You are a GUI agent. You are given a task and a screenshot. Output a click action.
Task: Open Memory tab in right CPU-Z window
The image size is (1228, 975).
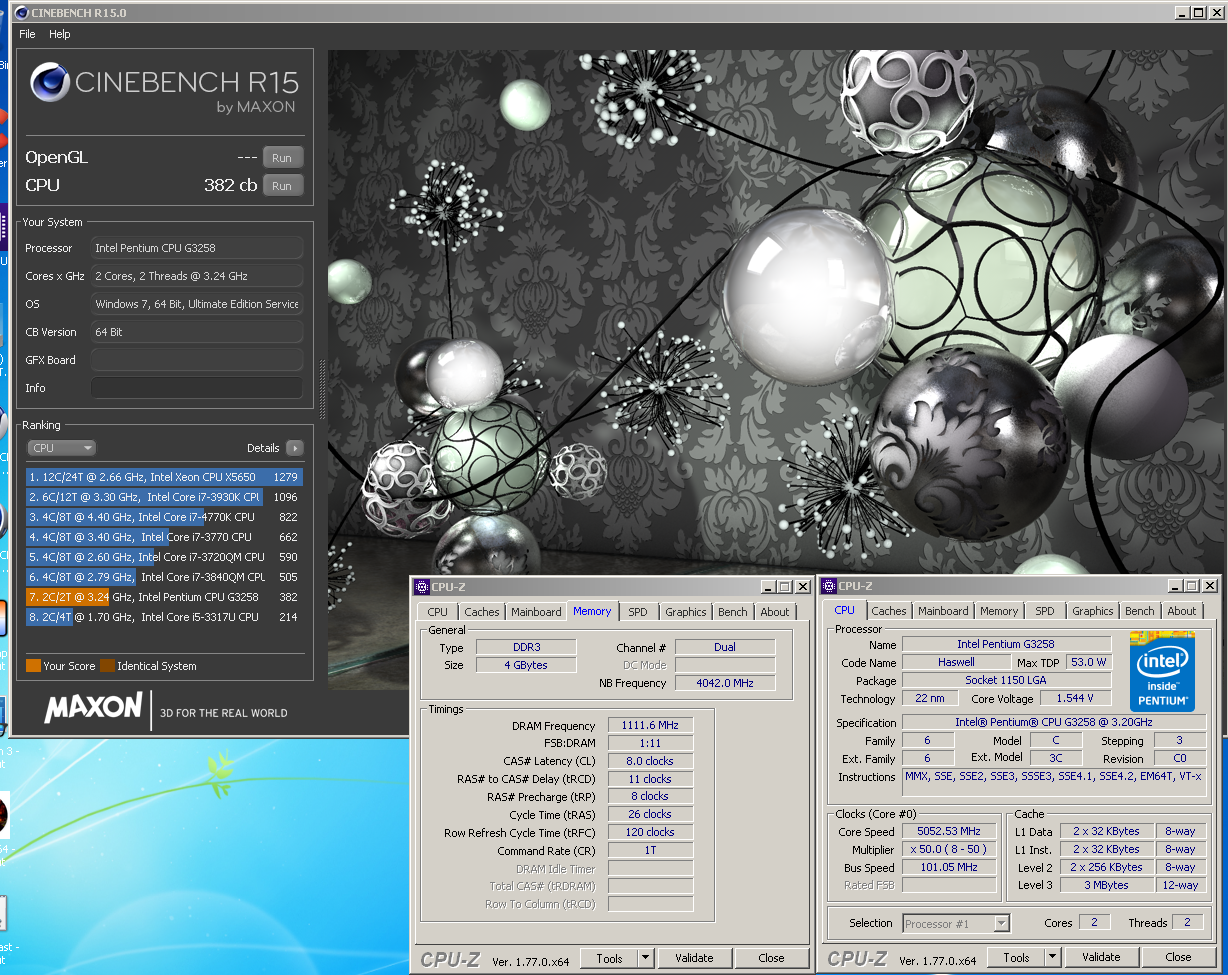tap(999, 611)
